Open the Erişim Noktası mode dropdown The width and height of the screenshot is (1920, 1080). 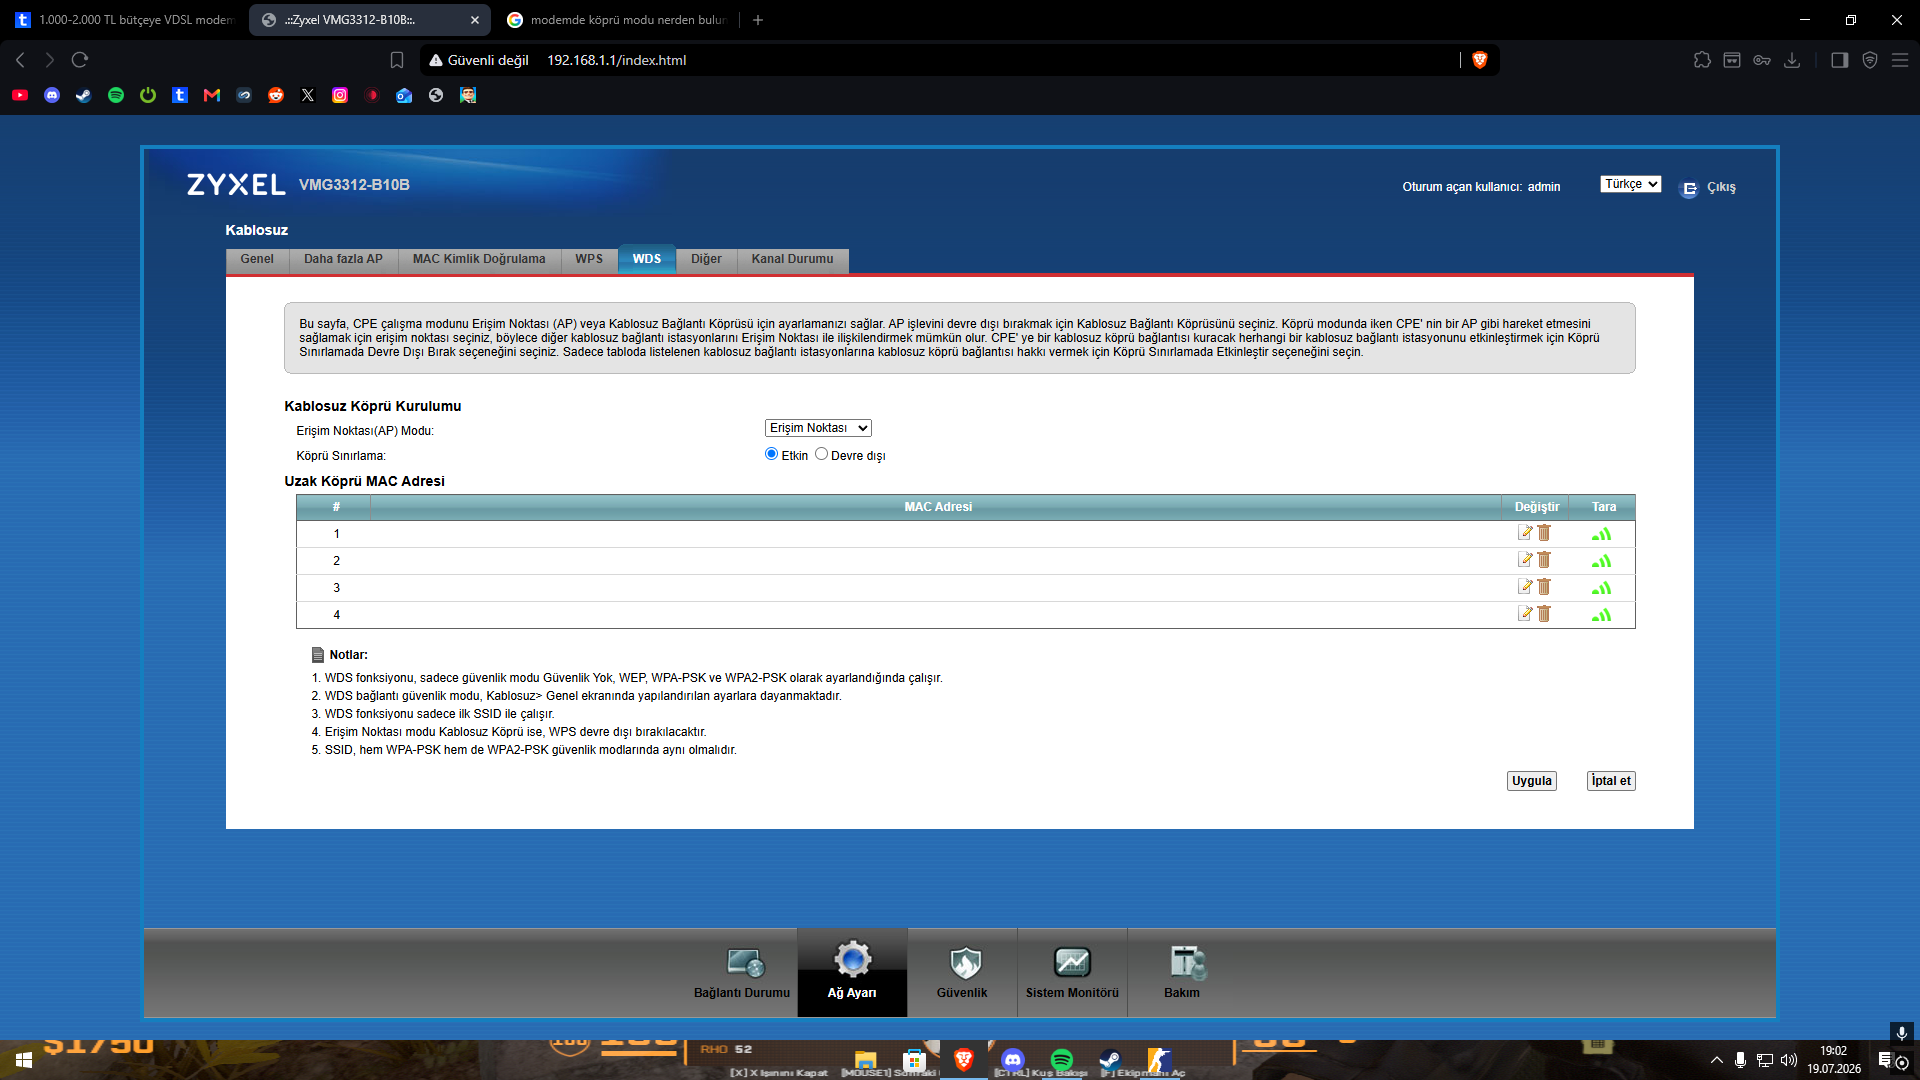click(818, 428)
